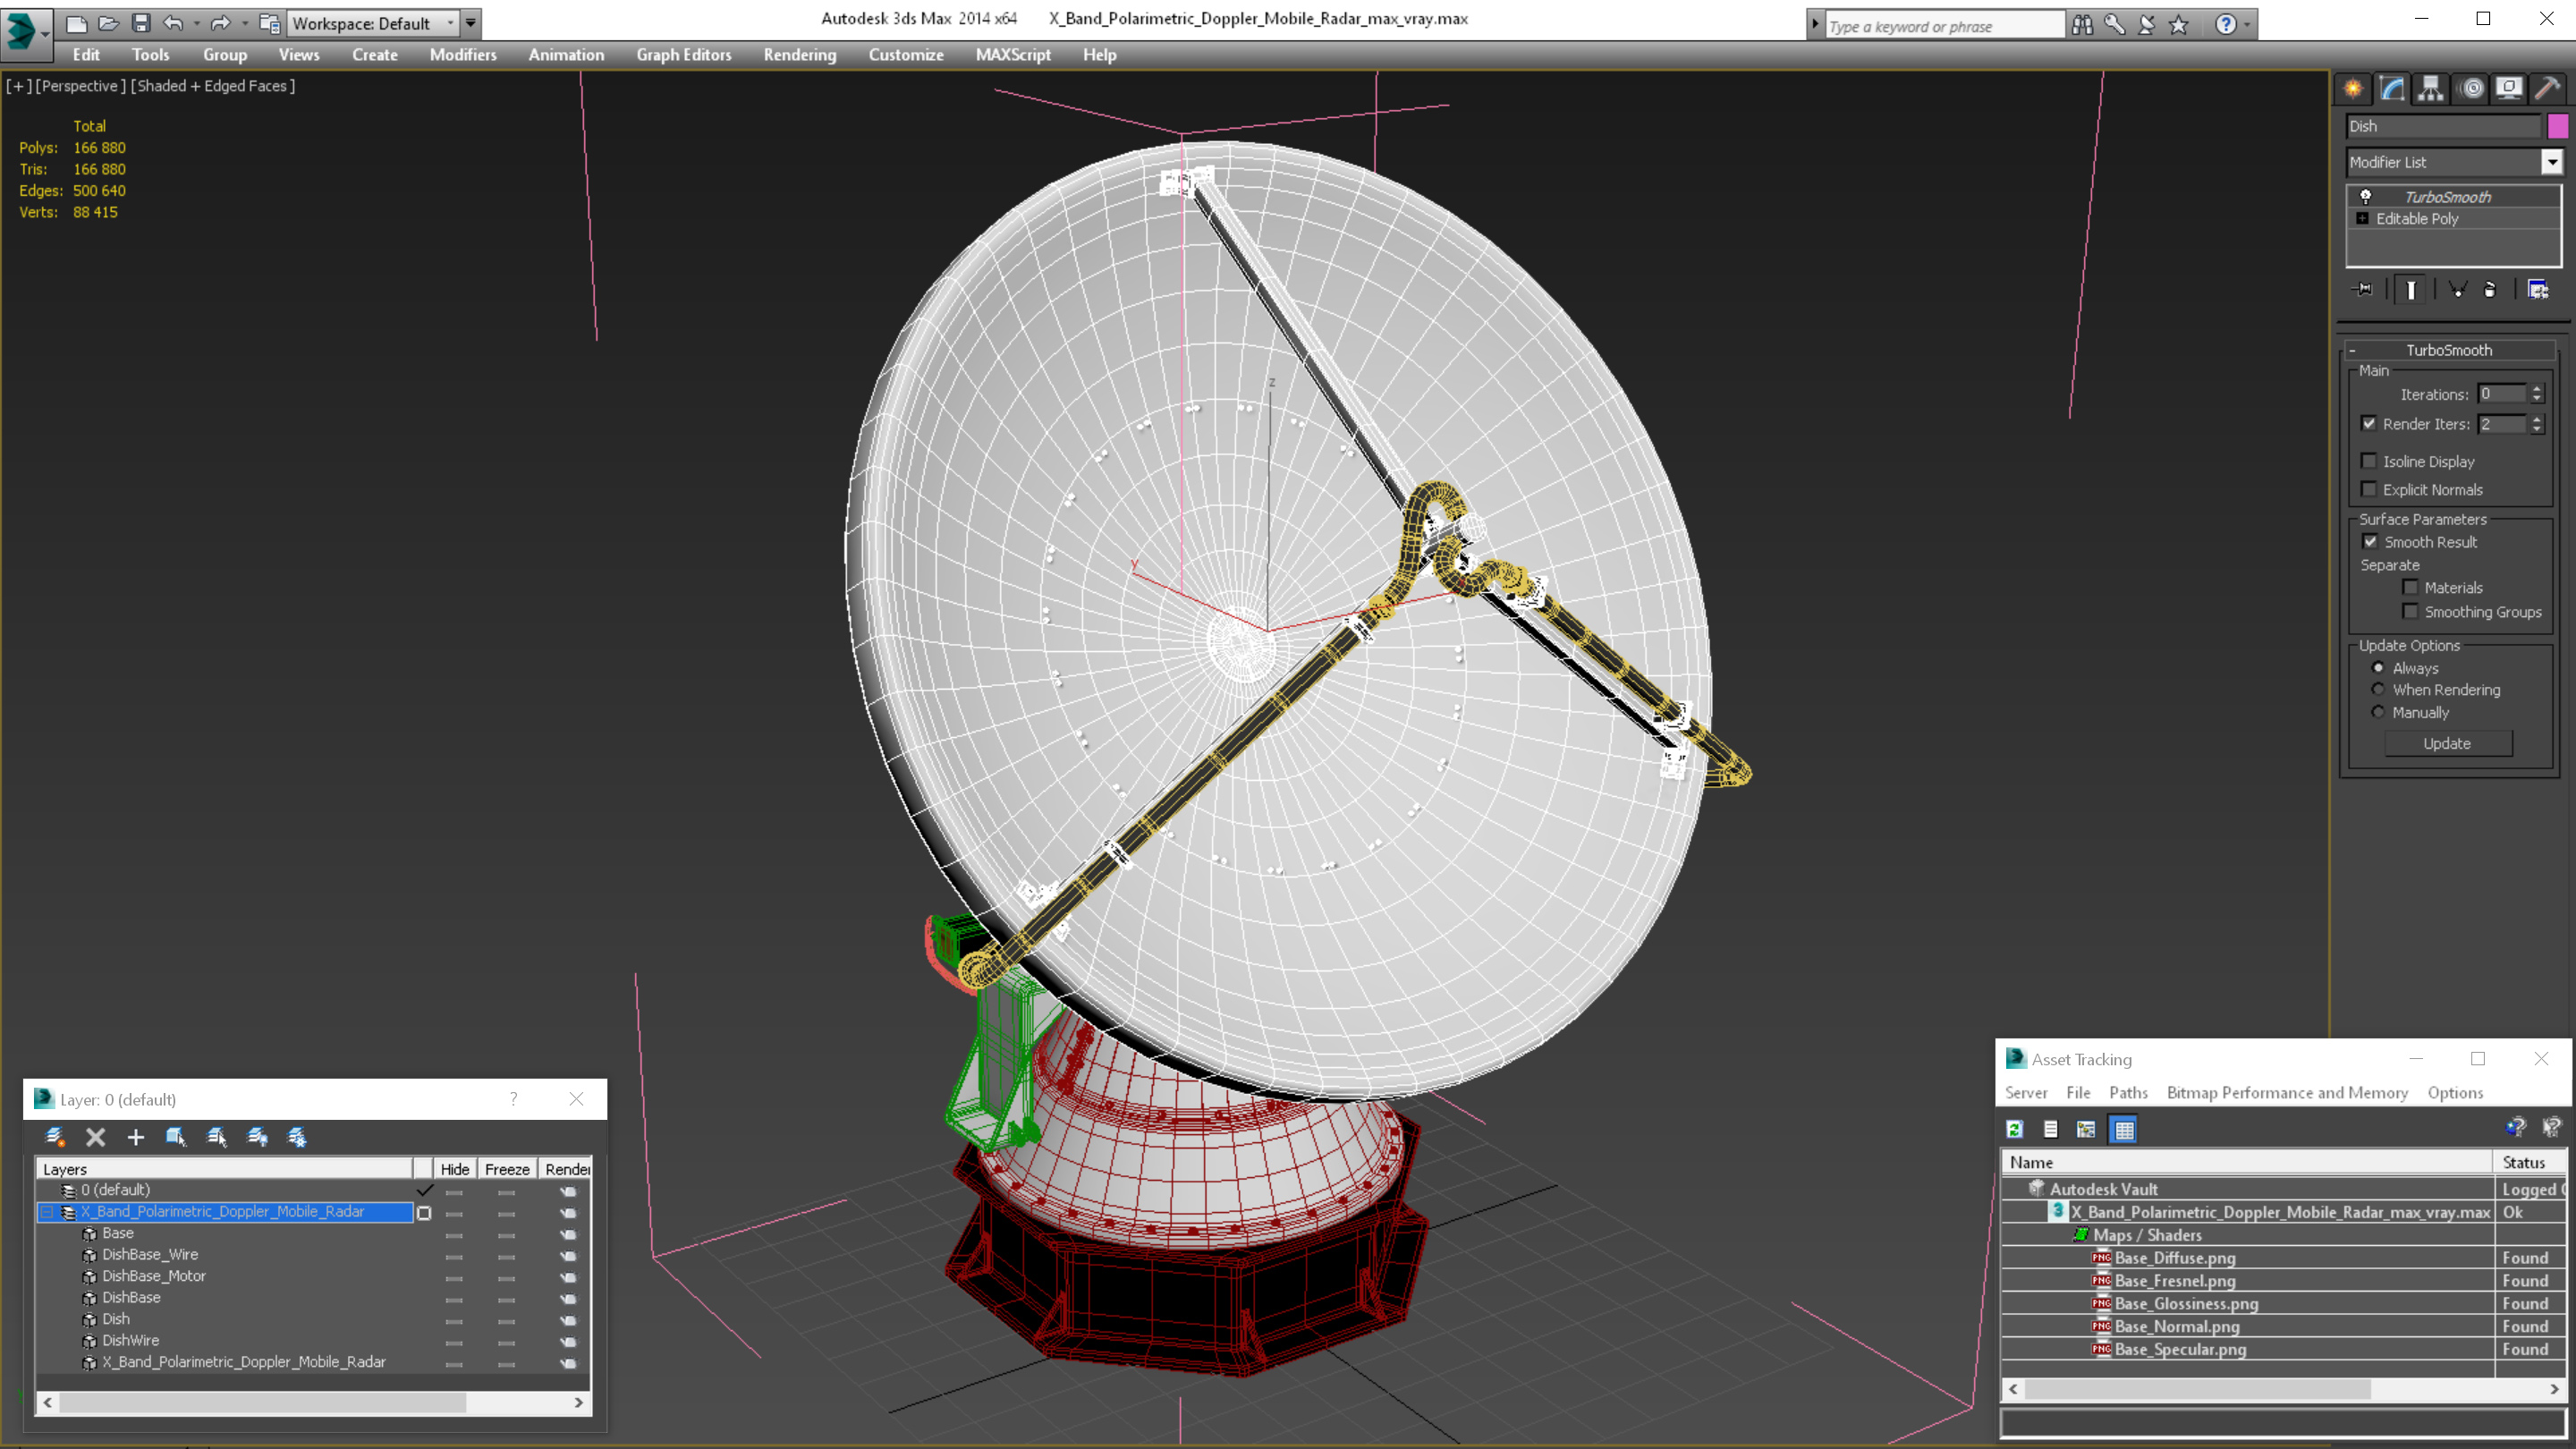Open Configure Modifier Sets icon
Screen dimensions: 2576x1449
[2538, 289]
